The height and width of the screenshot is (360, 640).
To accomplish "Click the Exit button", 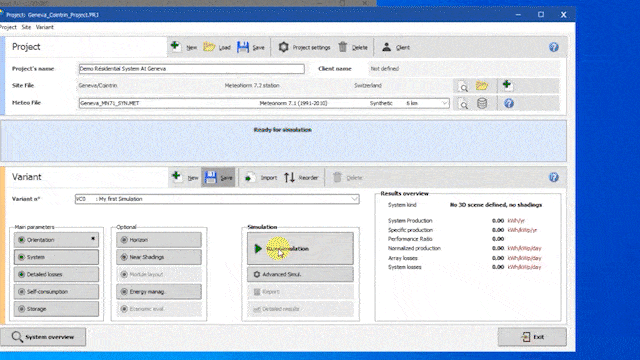I will click(532, 337).
